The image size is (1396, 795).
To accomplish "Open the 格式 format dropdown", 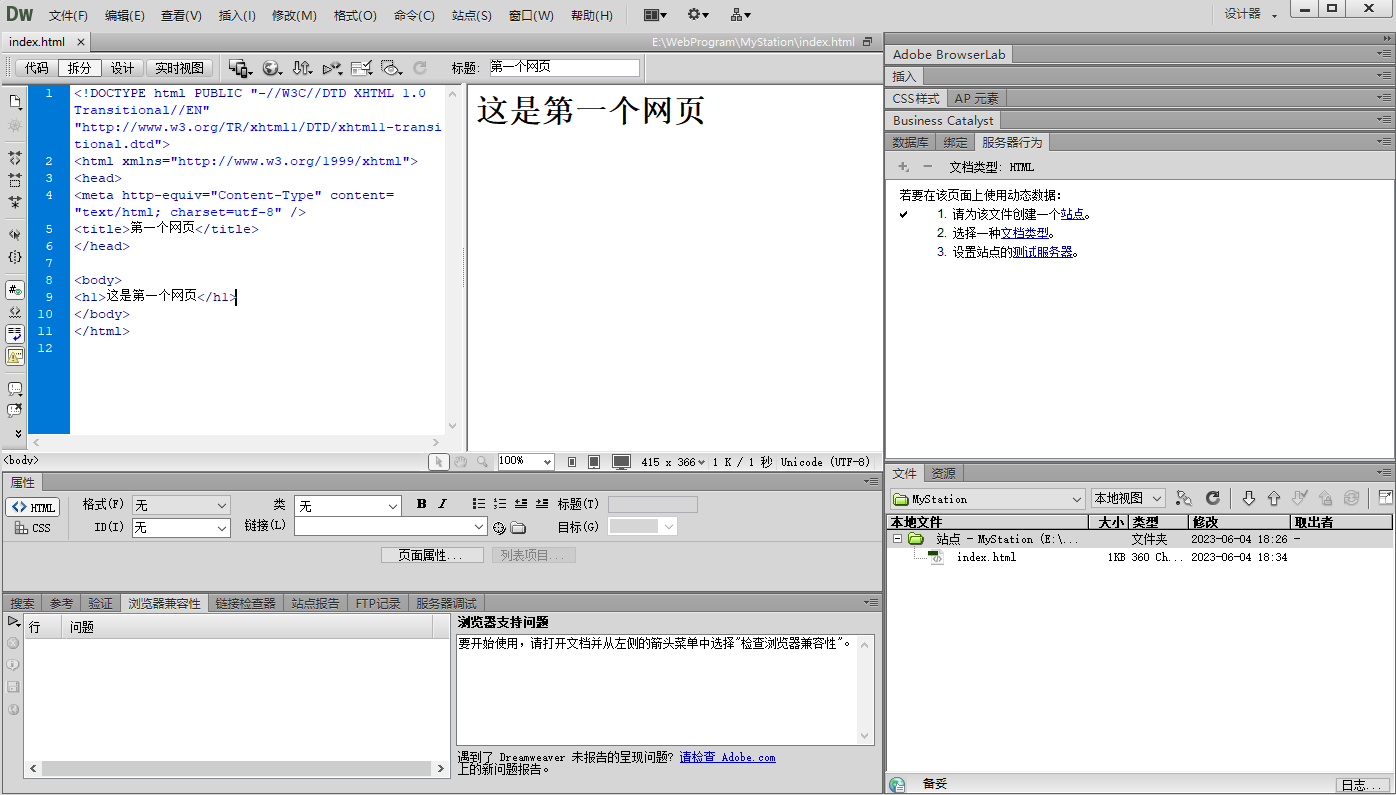I will coord(181,506).
